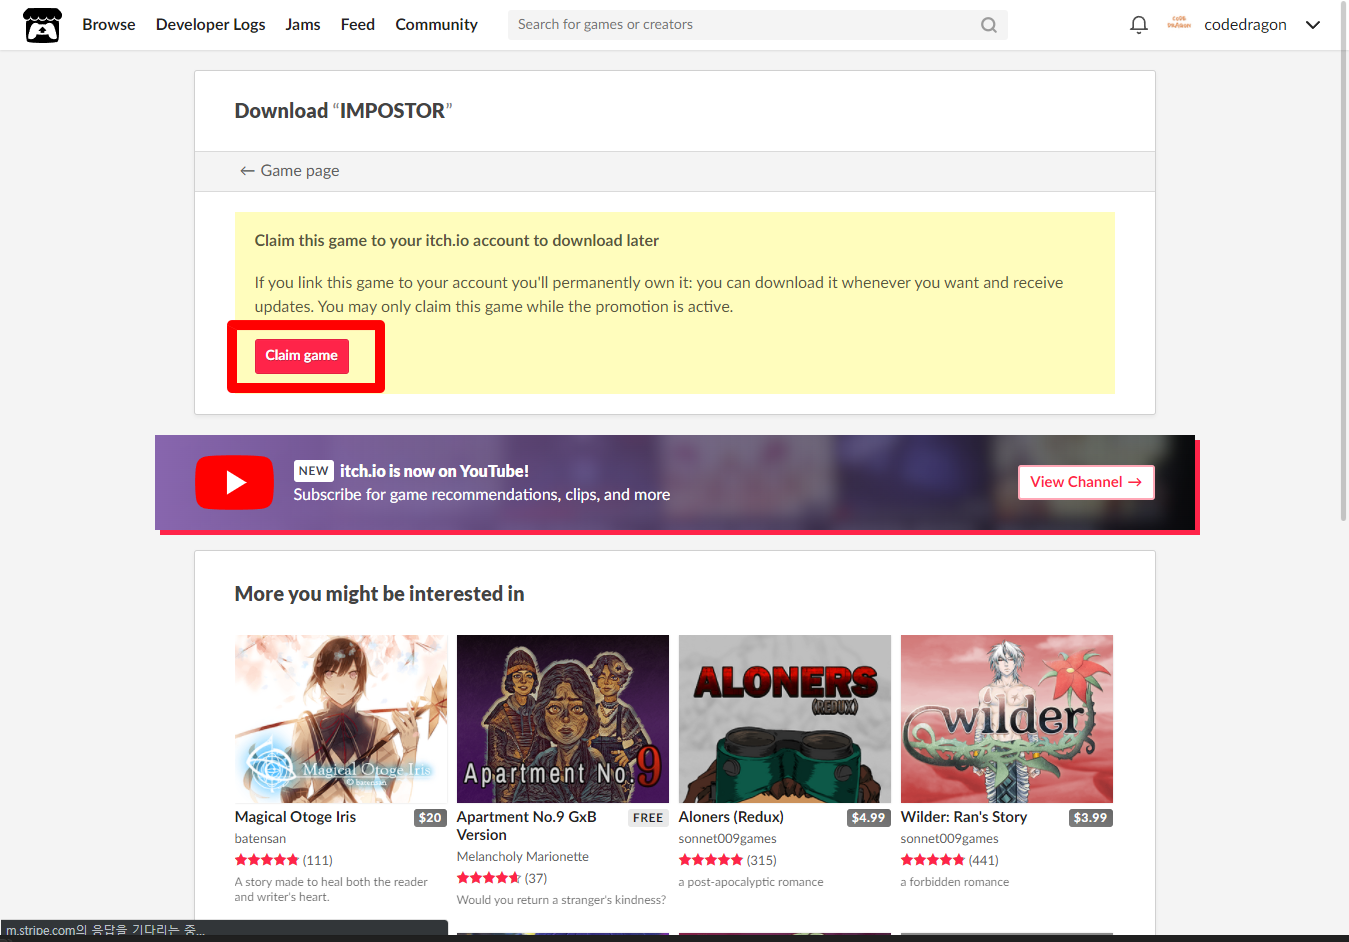Click the Download "IMPOSTOR" heading
1349x942 pixels.
pyautogui.click(x=343, y=111)
